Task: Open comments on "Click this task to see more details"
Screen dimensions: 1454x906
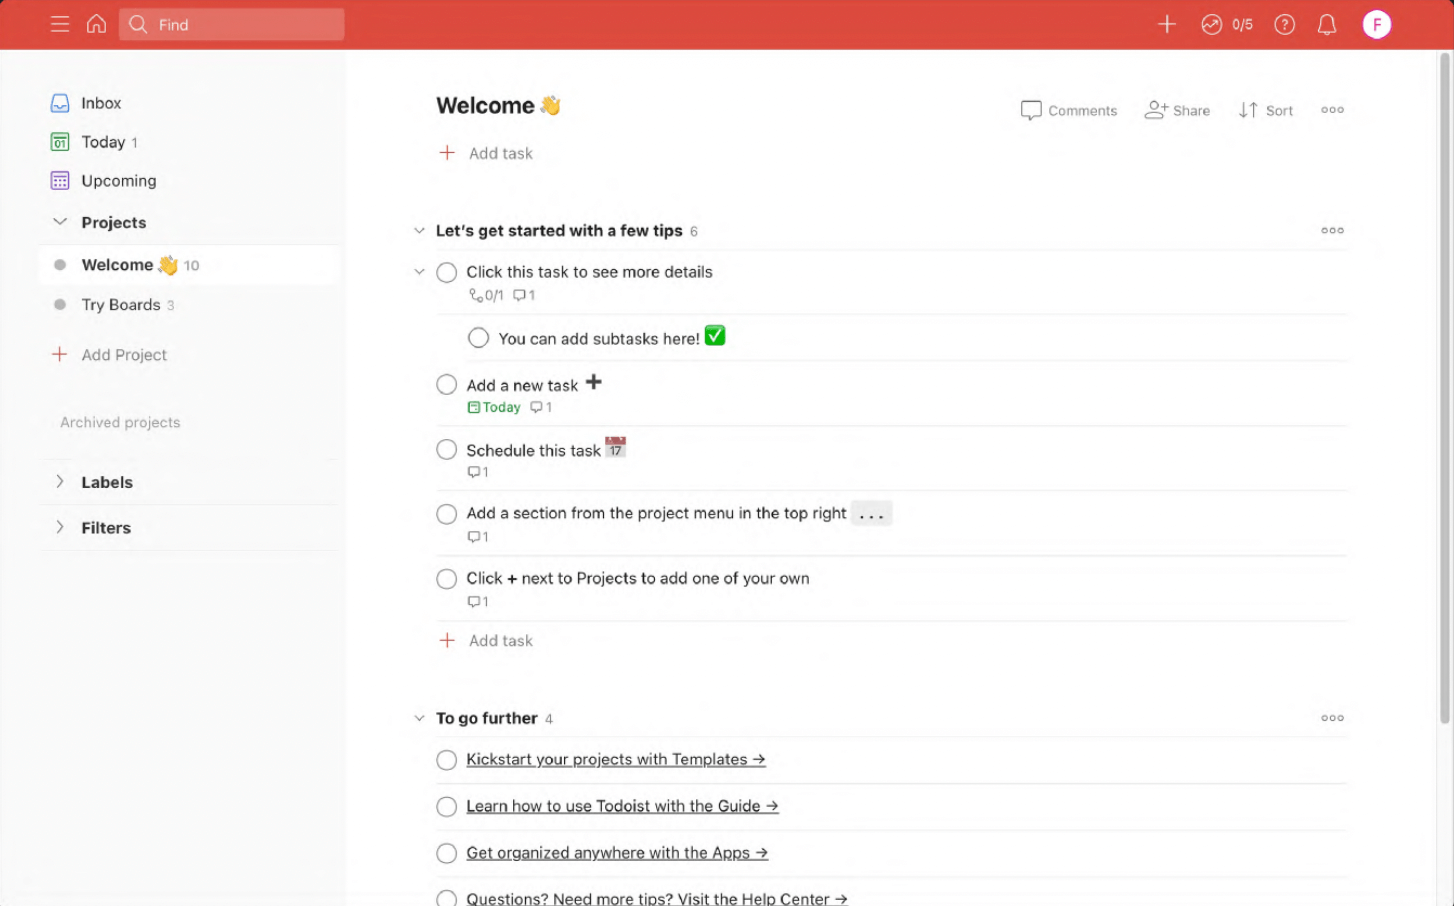Action: click(x=524, y=295)
